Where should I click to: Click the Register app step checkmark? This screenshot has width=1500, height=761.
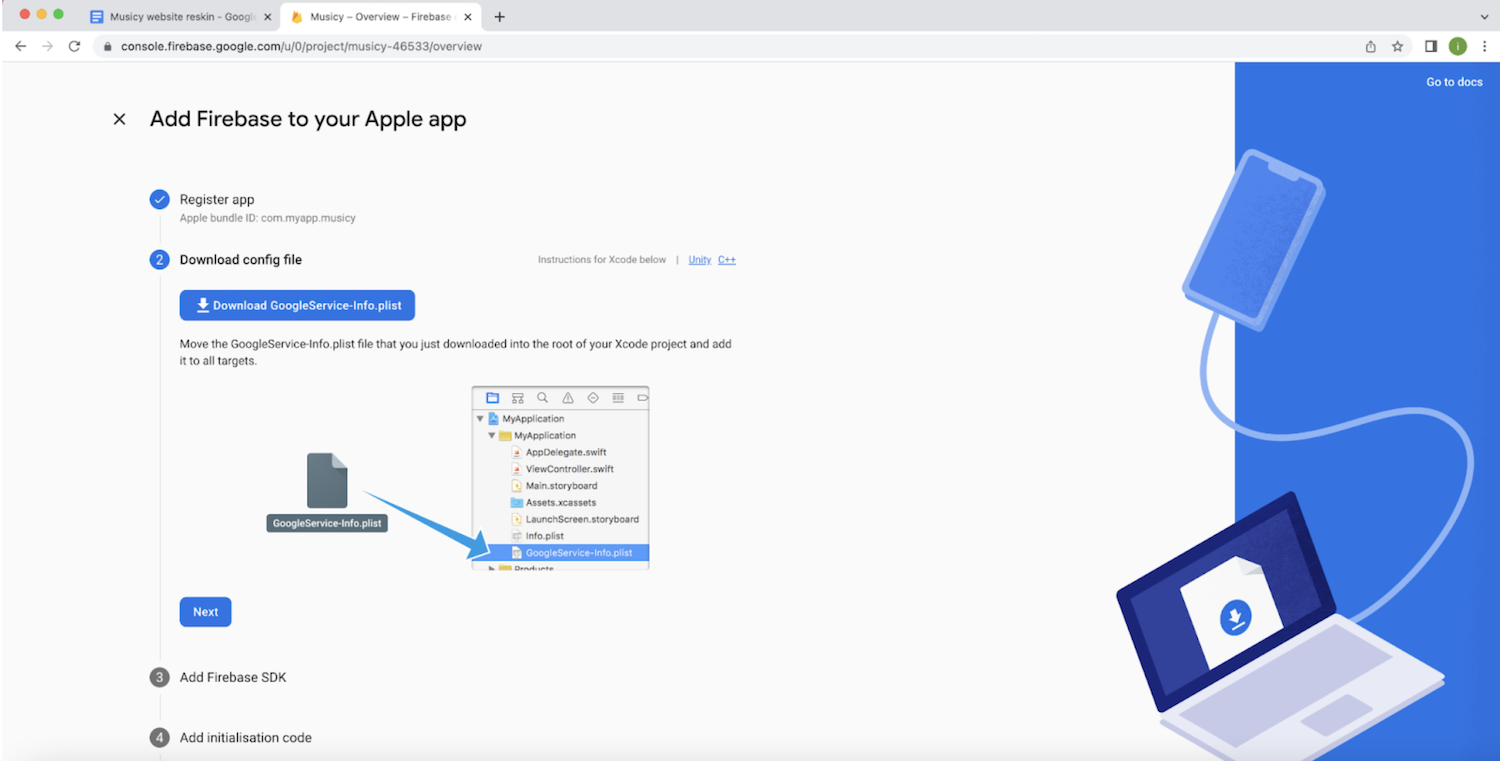pyautogui.click(x=159, y=200)
